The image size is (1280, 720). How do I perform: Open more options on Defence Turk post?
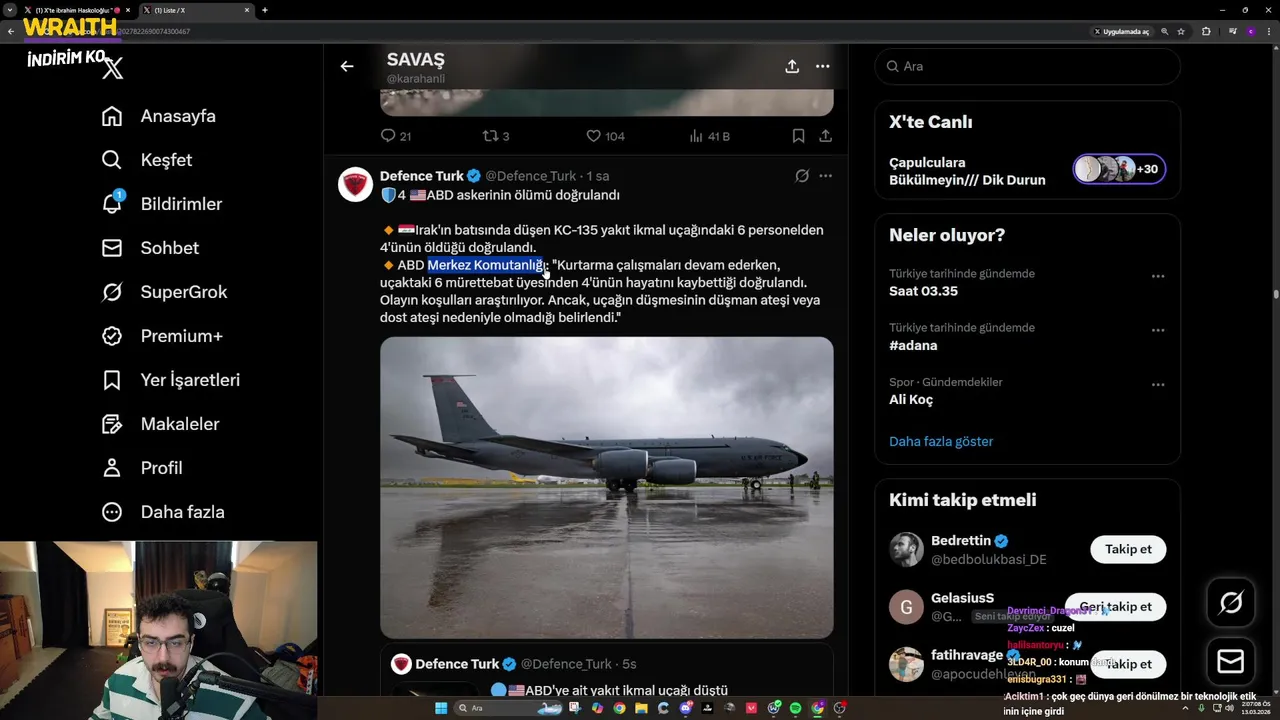[x=826, y=176]
